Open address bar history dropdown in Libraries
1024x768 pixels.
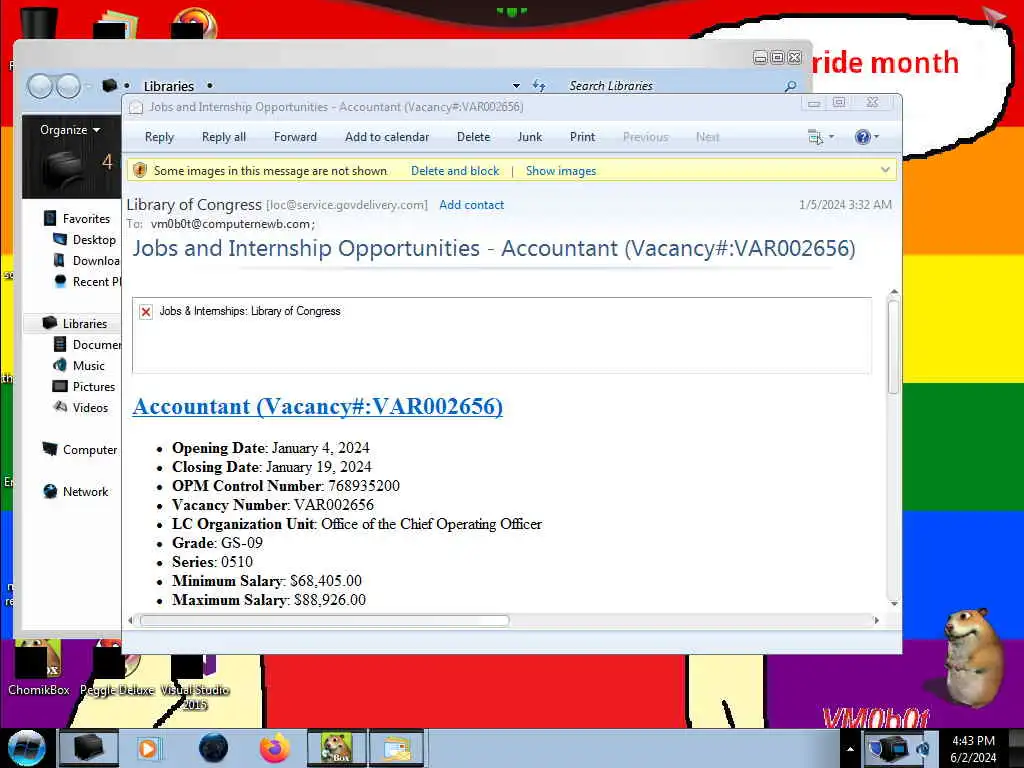516,86
